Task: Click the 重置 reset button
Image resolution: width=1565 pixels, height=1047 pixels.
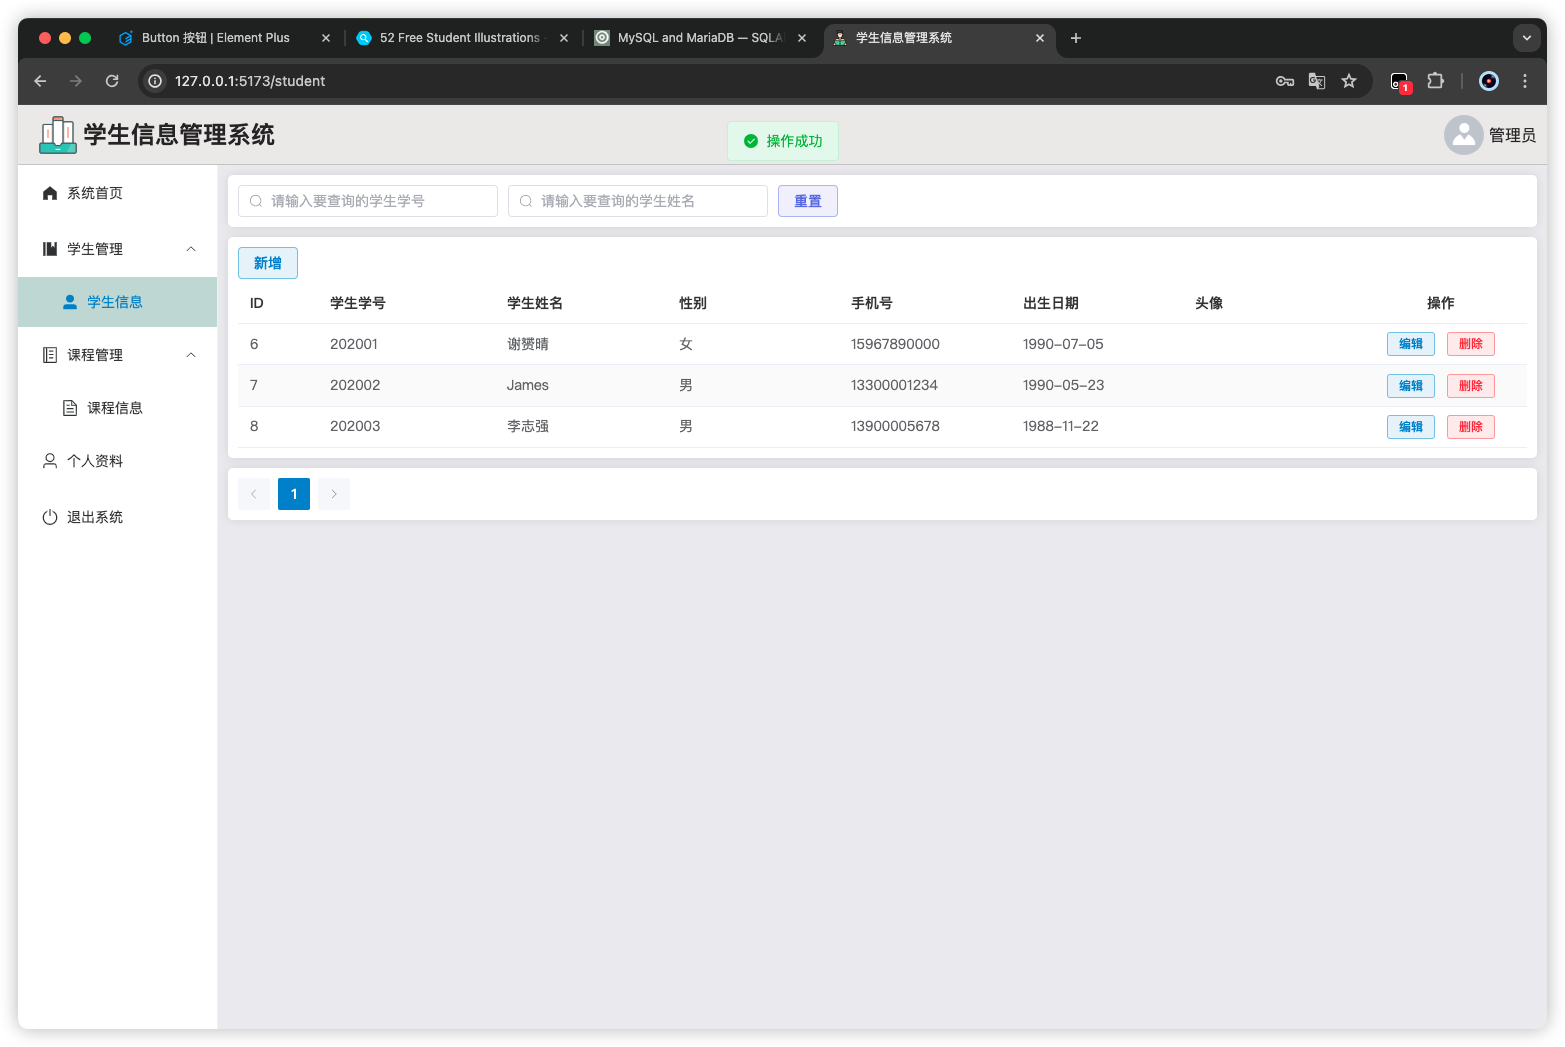Action: [x=808, y=201]
